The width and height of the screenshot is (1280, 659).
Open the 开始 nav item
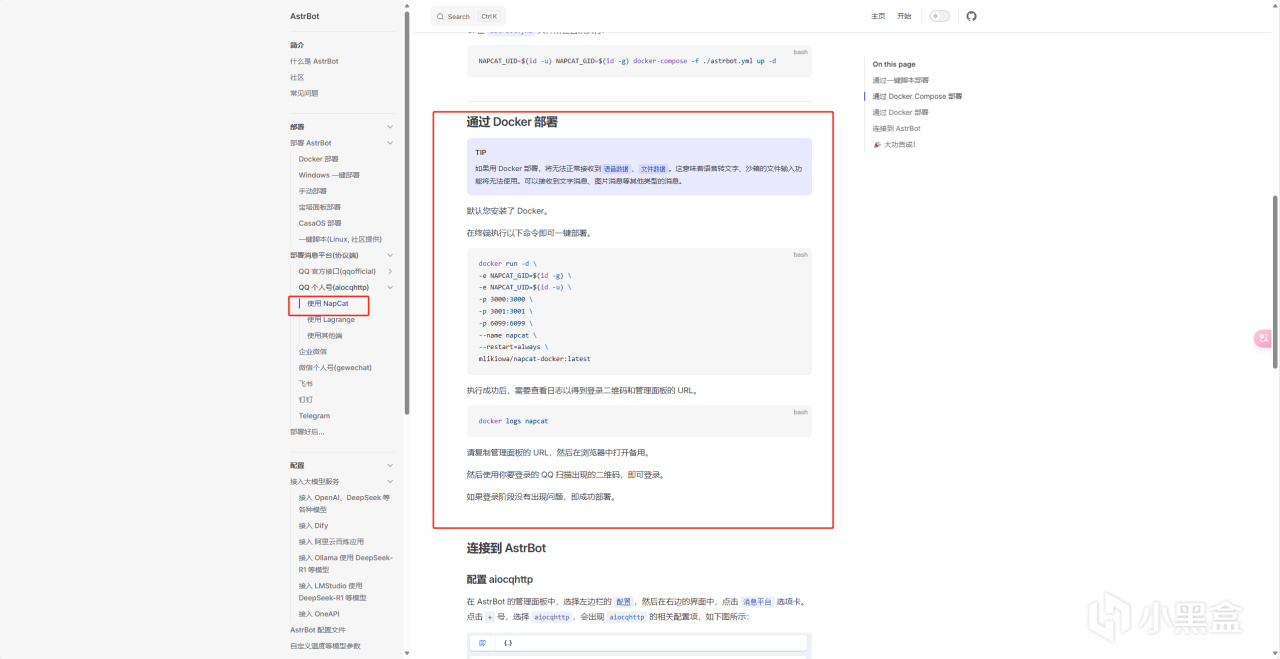(904, 16)
